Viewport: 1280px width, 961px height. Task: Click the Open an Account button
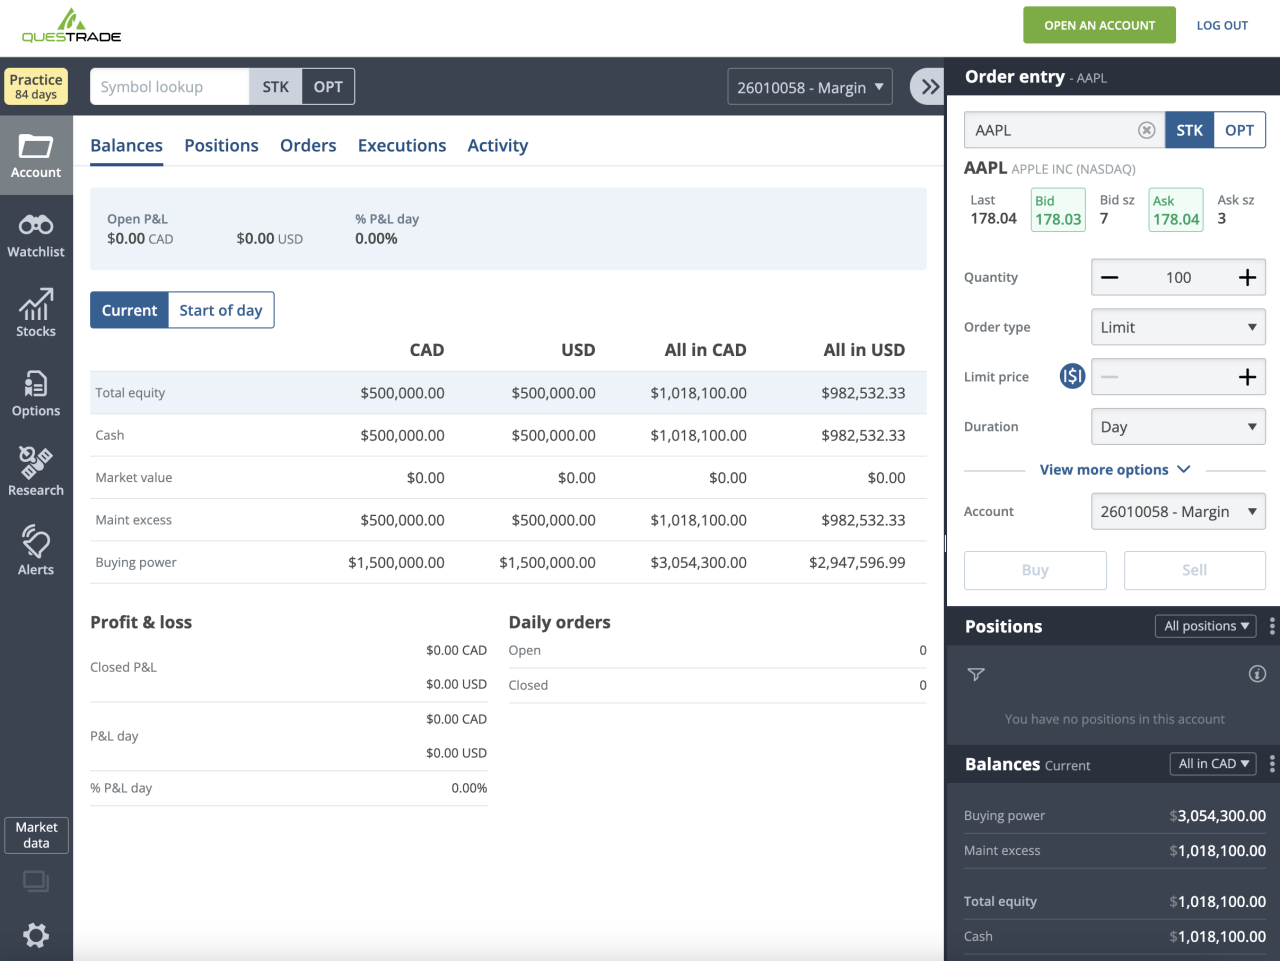(1100, 25)
